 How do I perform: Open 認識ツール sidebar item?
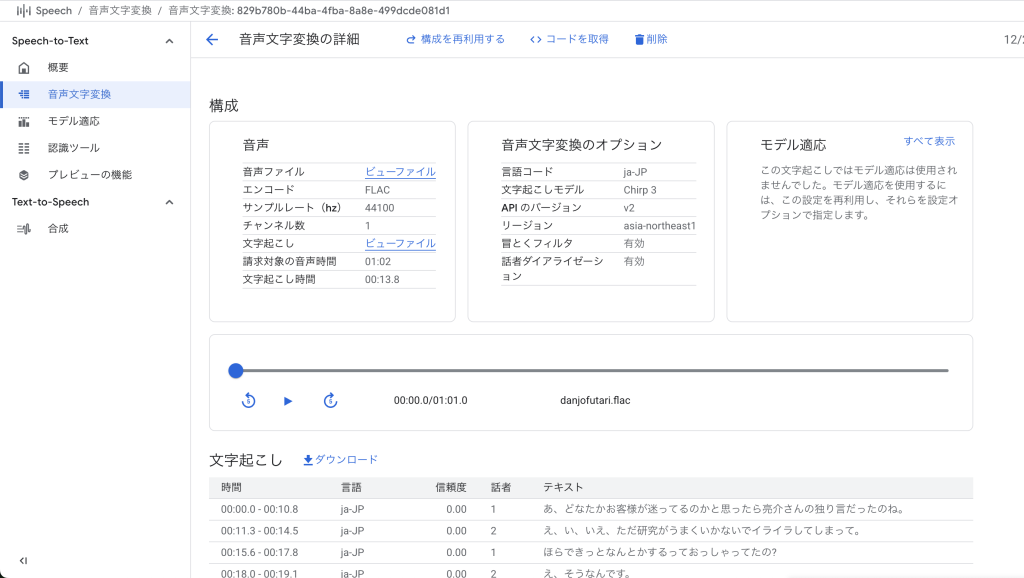coord(73,148)
